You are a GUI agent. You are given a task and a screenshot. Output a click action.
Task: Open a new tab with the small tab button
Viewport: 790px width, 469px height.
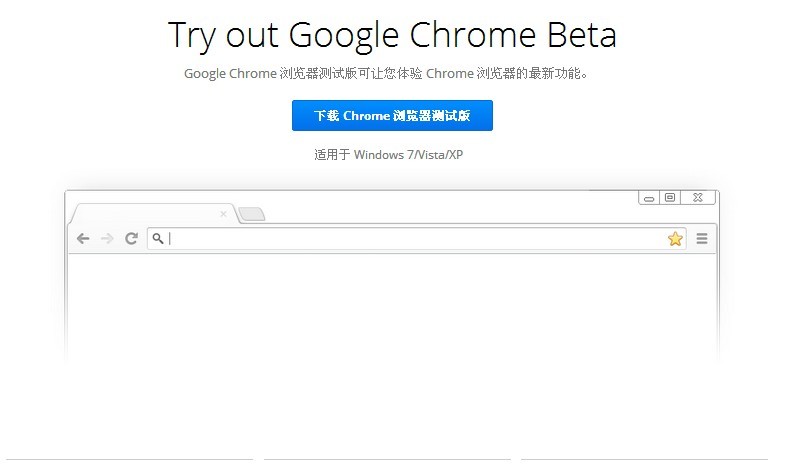[x=252, y=214]
